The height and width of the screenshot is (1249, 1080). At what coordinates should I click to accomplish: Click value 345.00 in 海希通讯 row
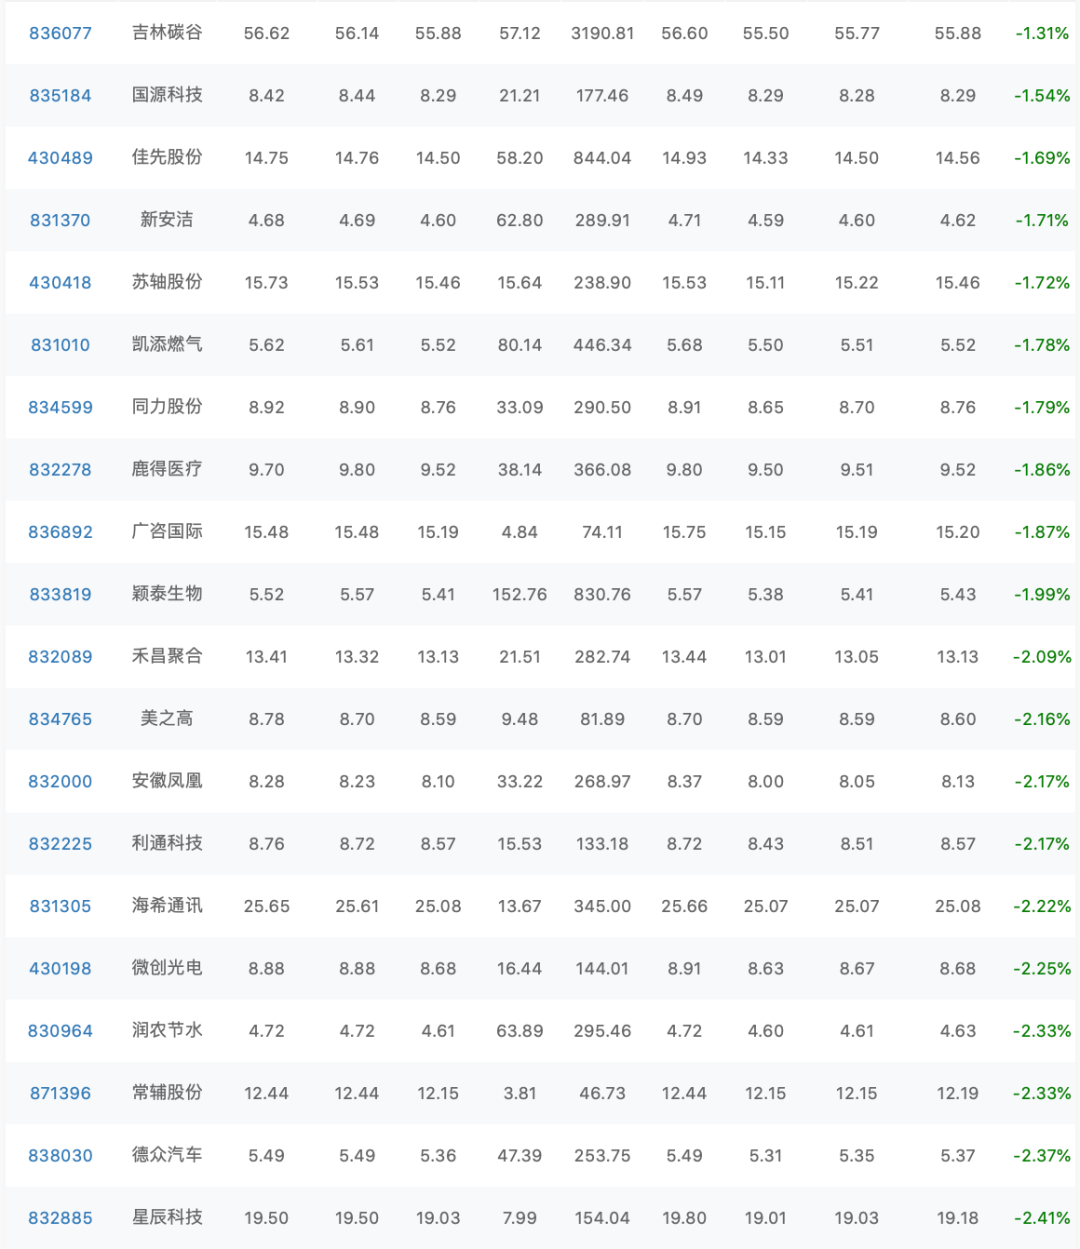[602, 906]
